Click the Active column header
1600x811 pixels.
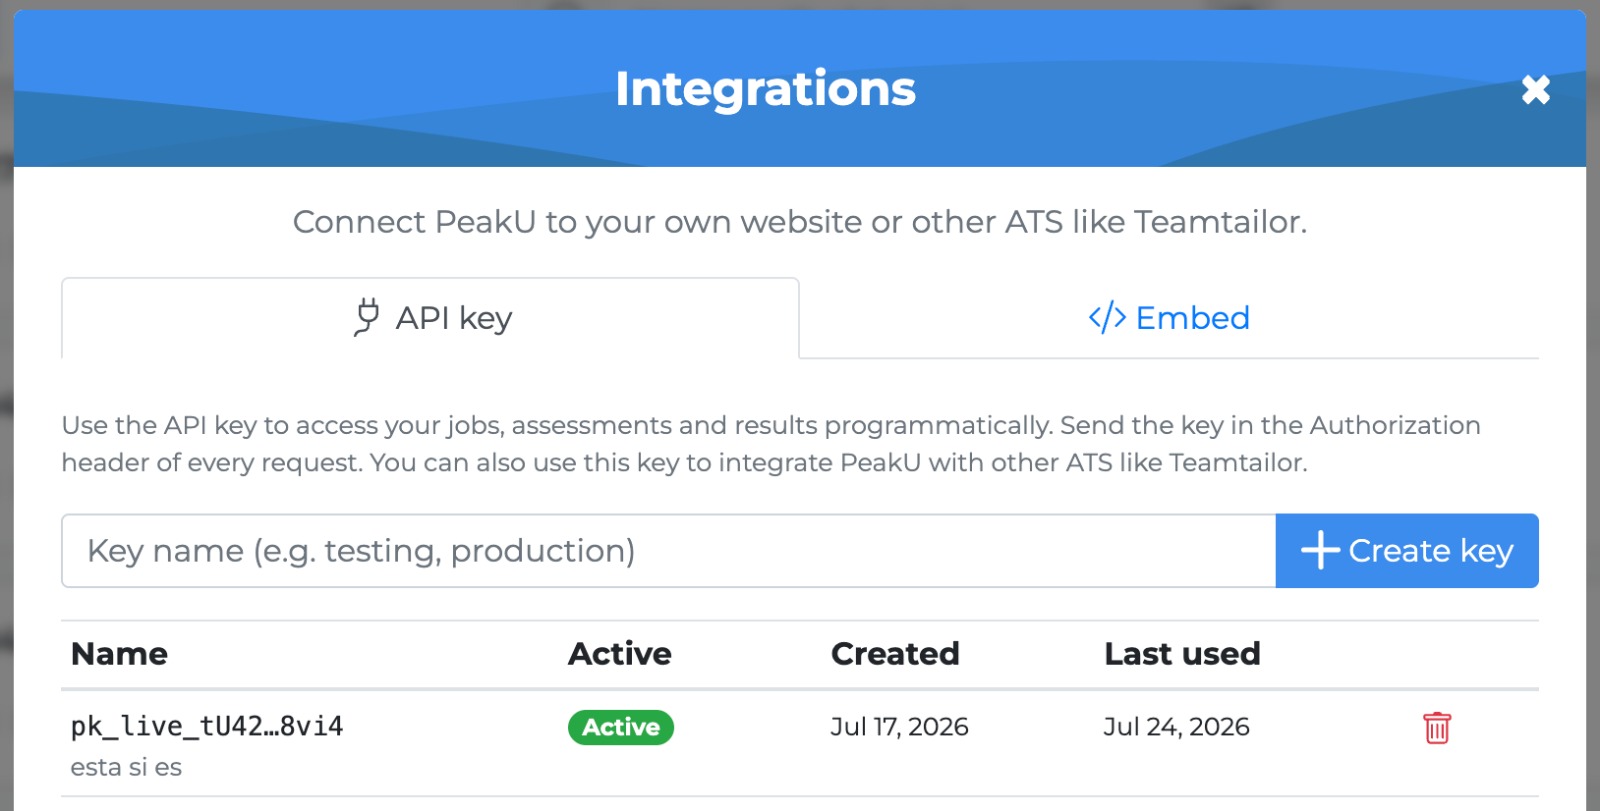(620, 654)
